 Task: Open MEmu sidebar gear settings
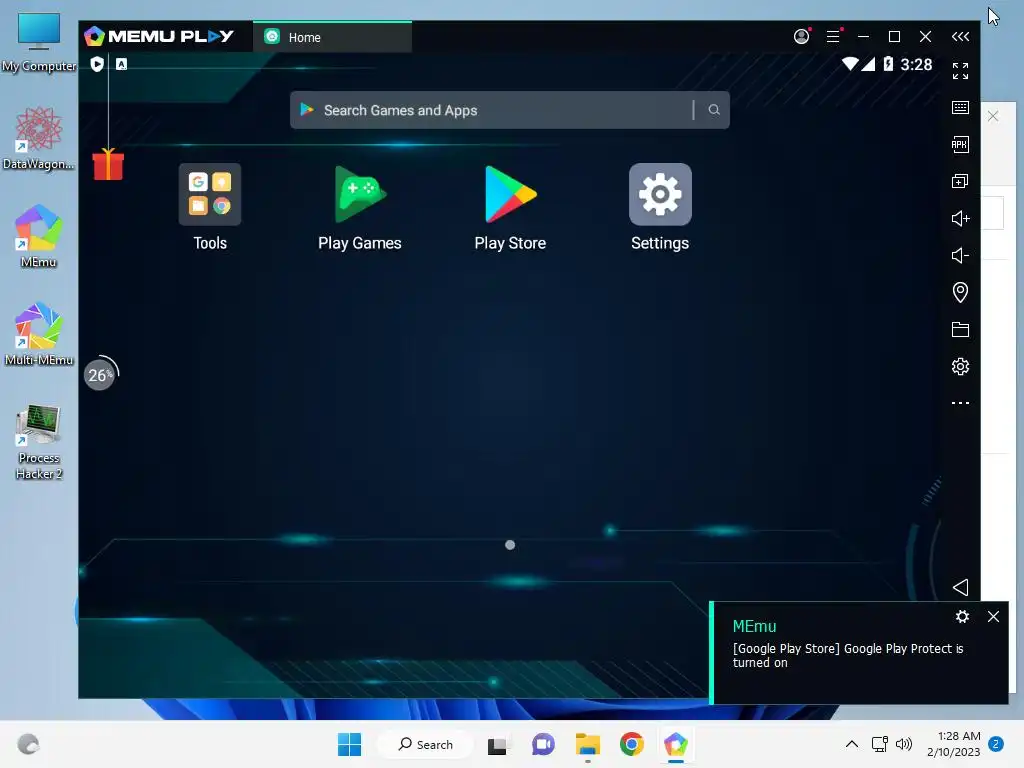click(x=960, y=366)
